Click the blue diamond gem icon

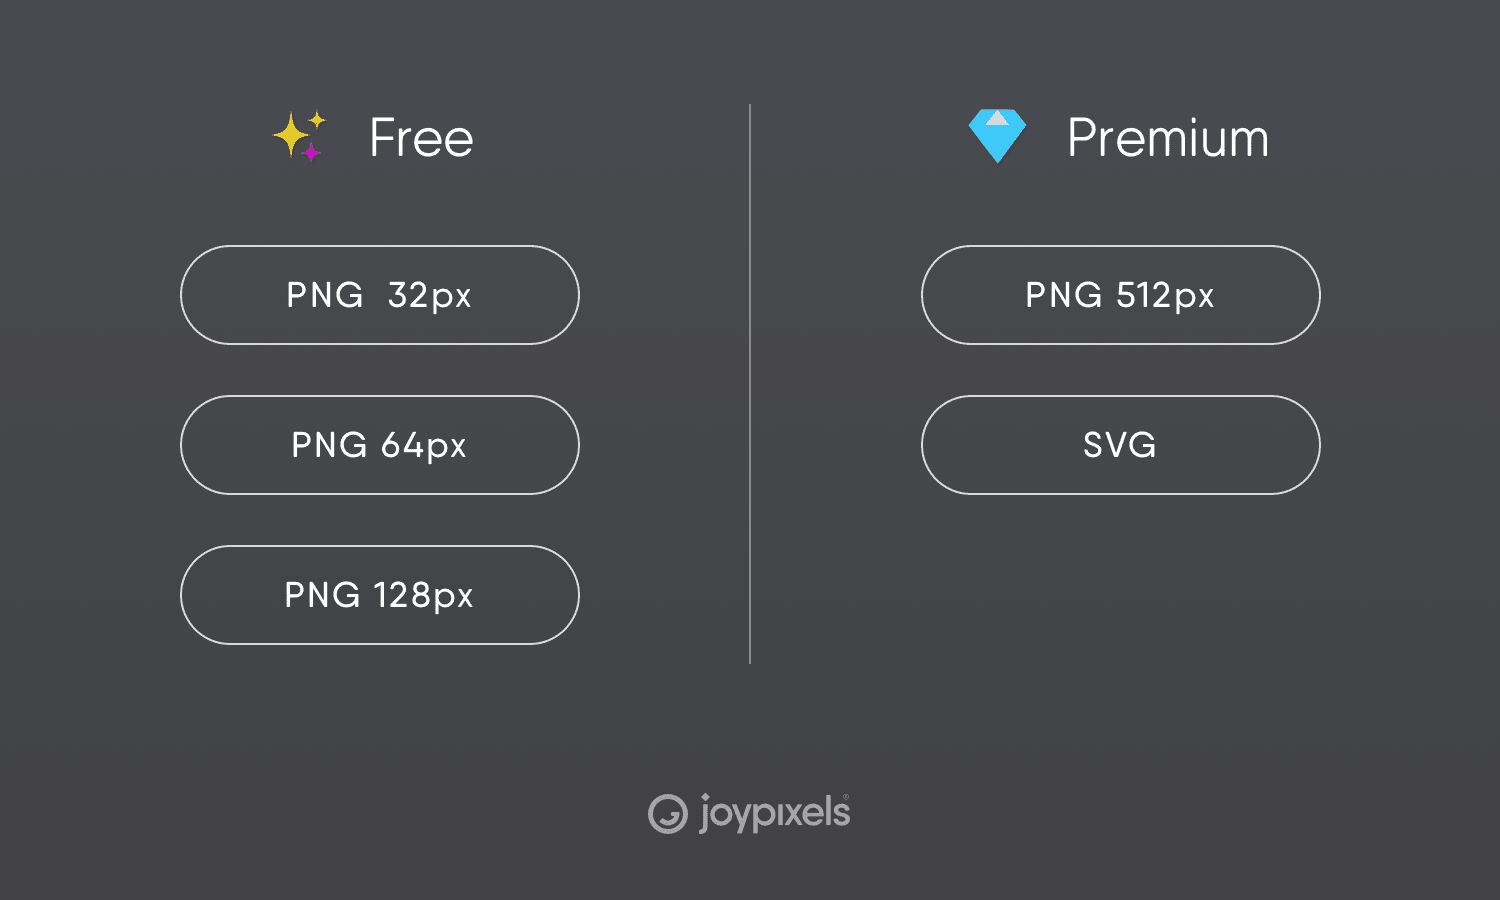997,138
